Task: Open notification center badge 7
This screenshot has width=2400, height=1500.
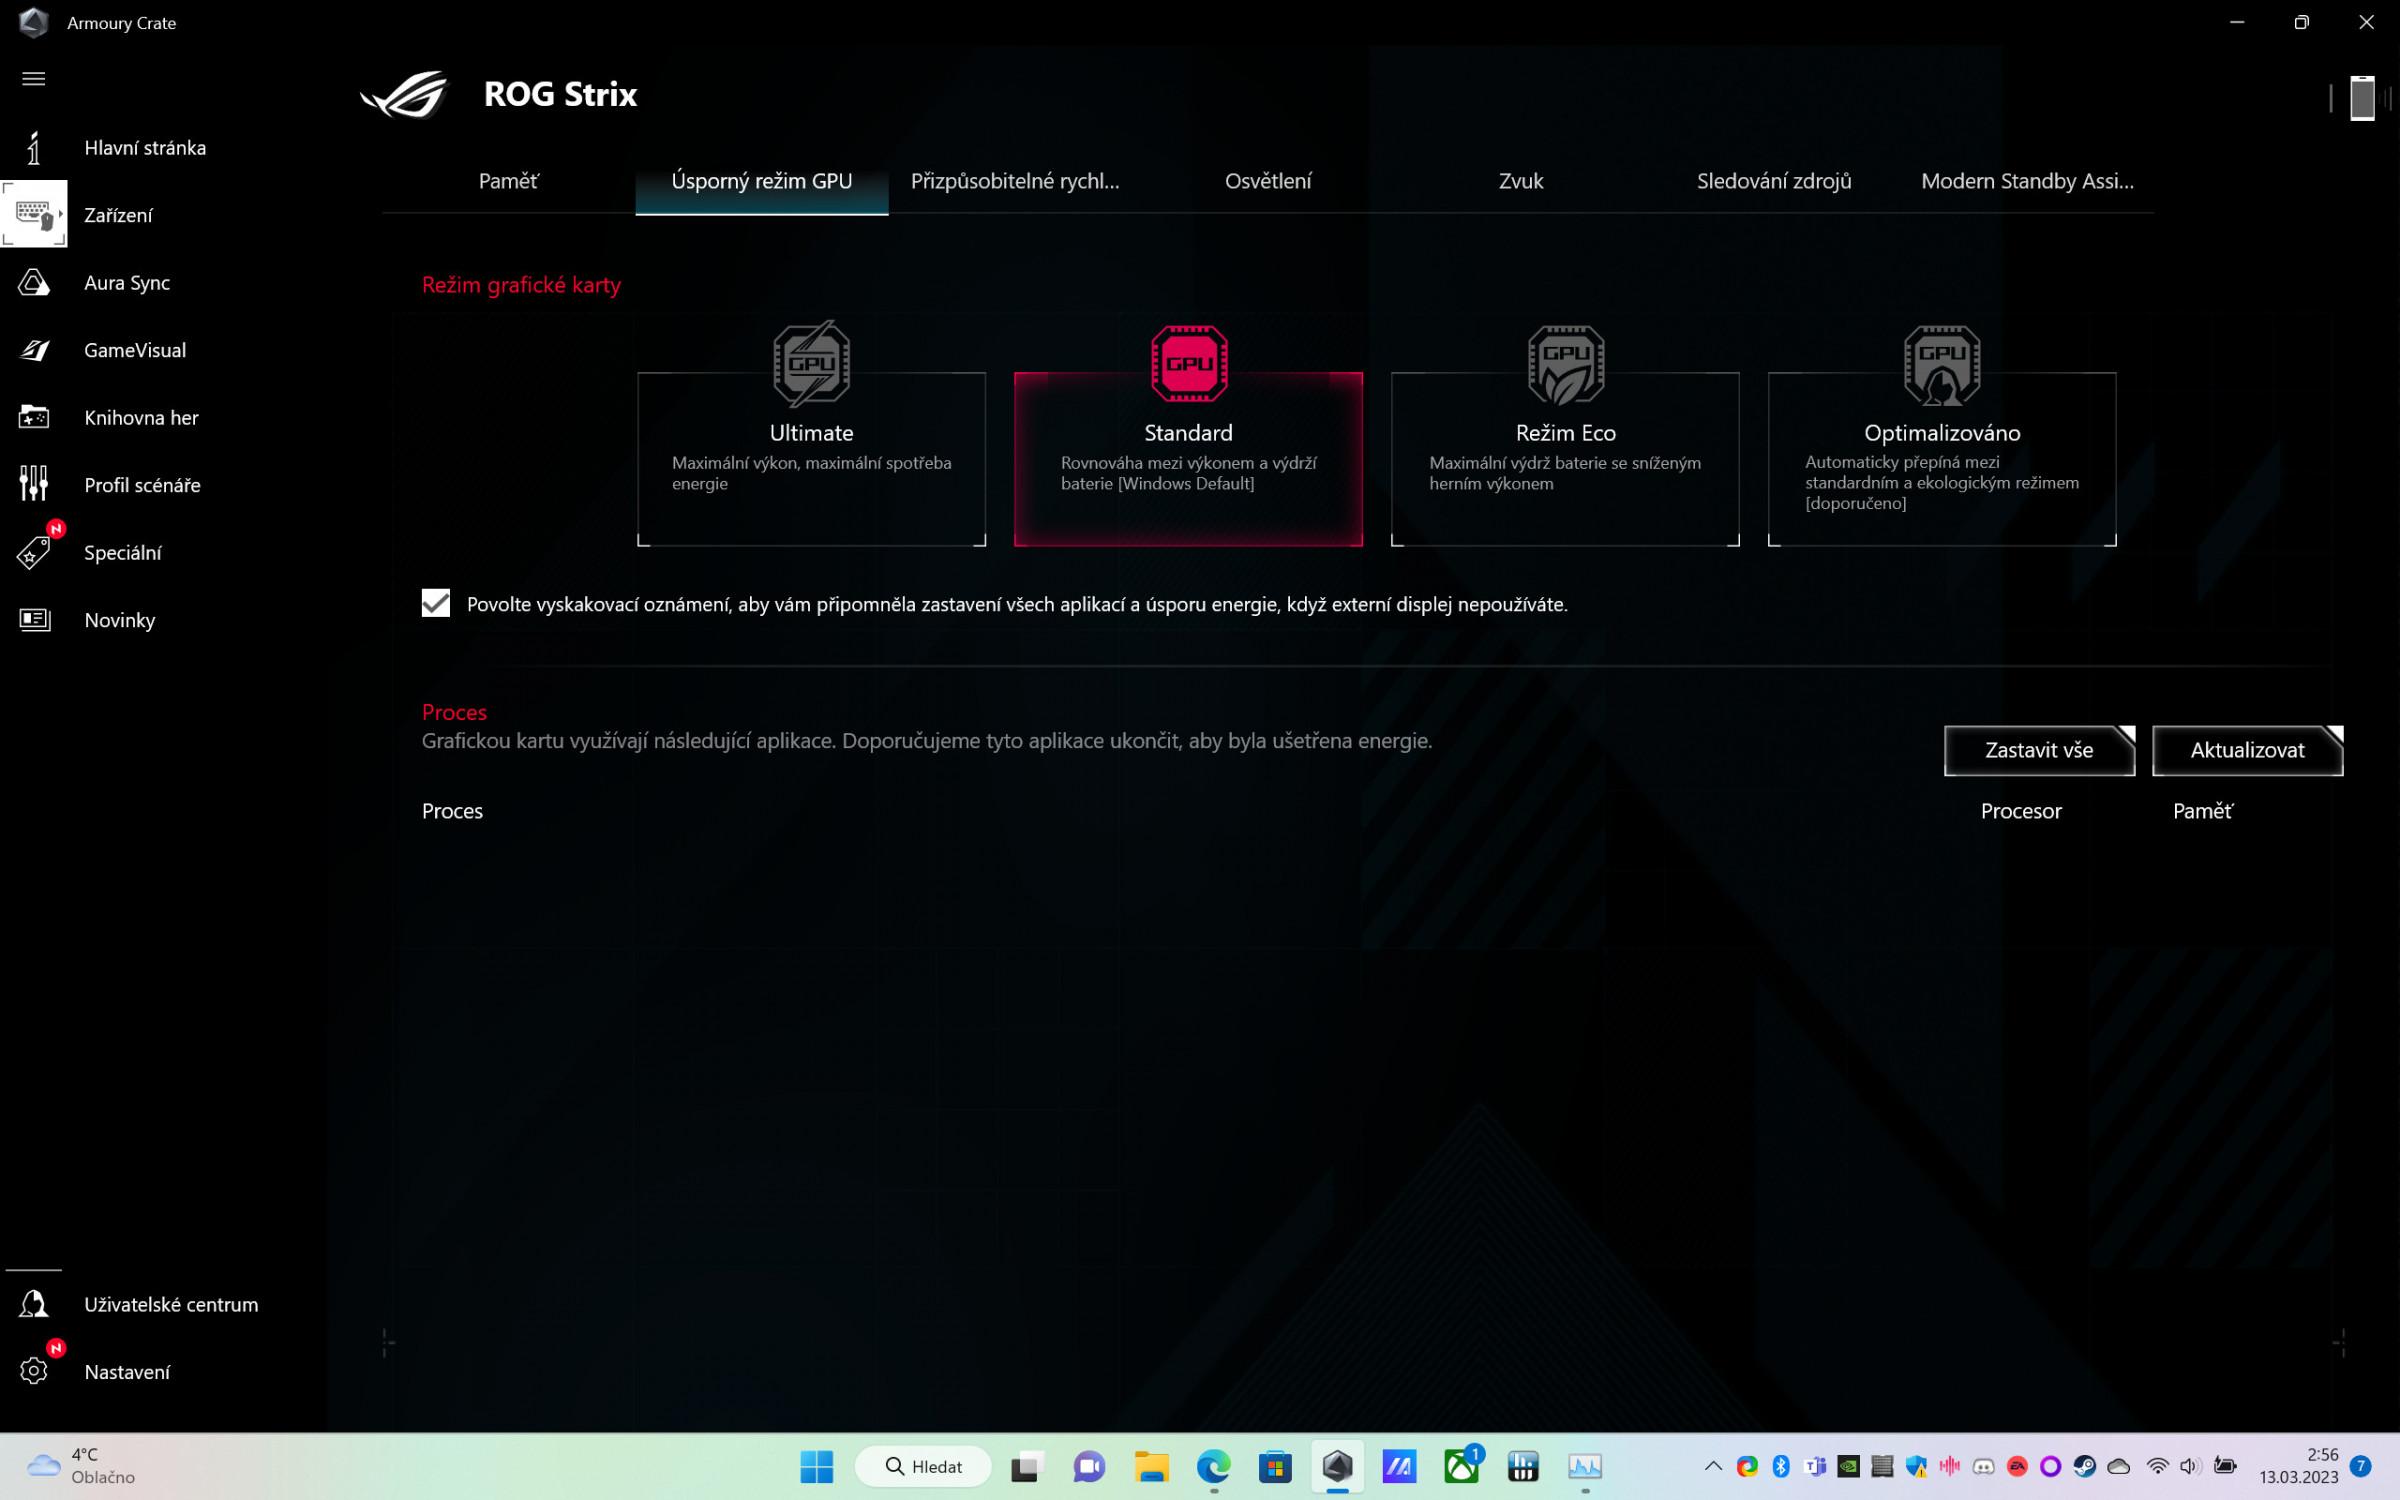Action: tap(2361, 1466)
